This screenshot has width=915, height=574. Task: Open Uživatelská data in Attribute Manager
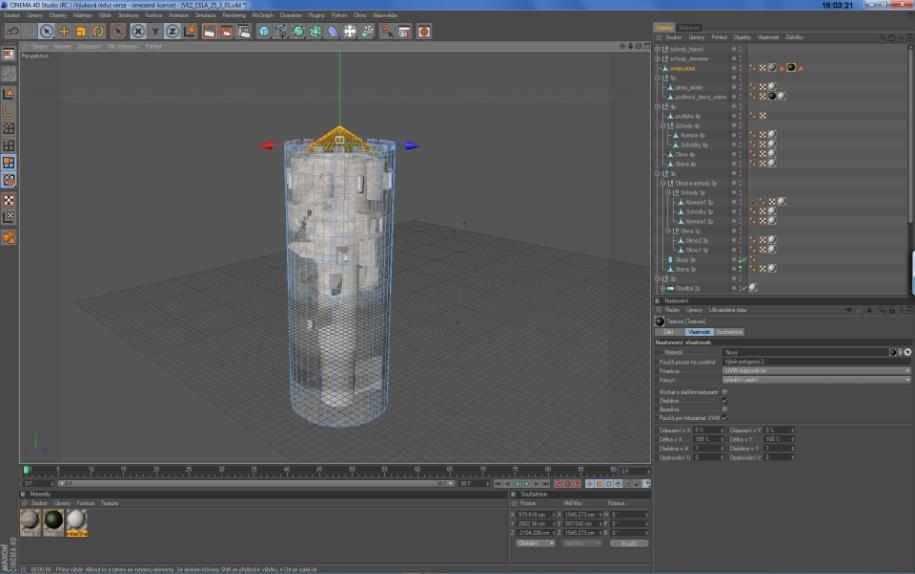728,310
